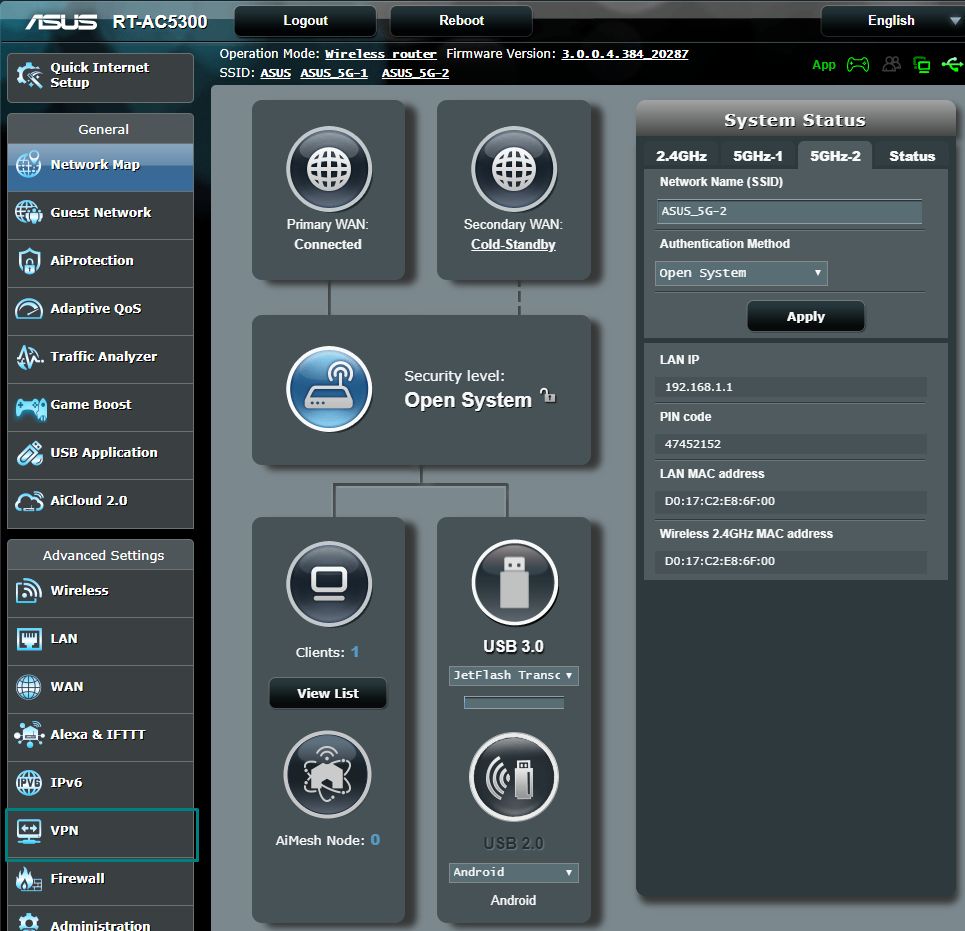The height and width of the screenshot is (931, 965).
Task: Click the guest users status icon
Action: click(891, 64)
